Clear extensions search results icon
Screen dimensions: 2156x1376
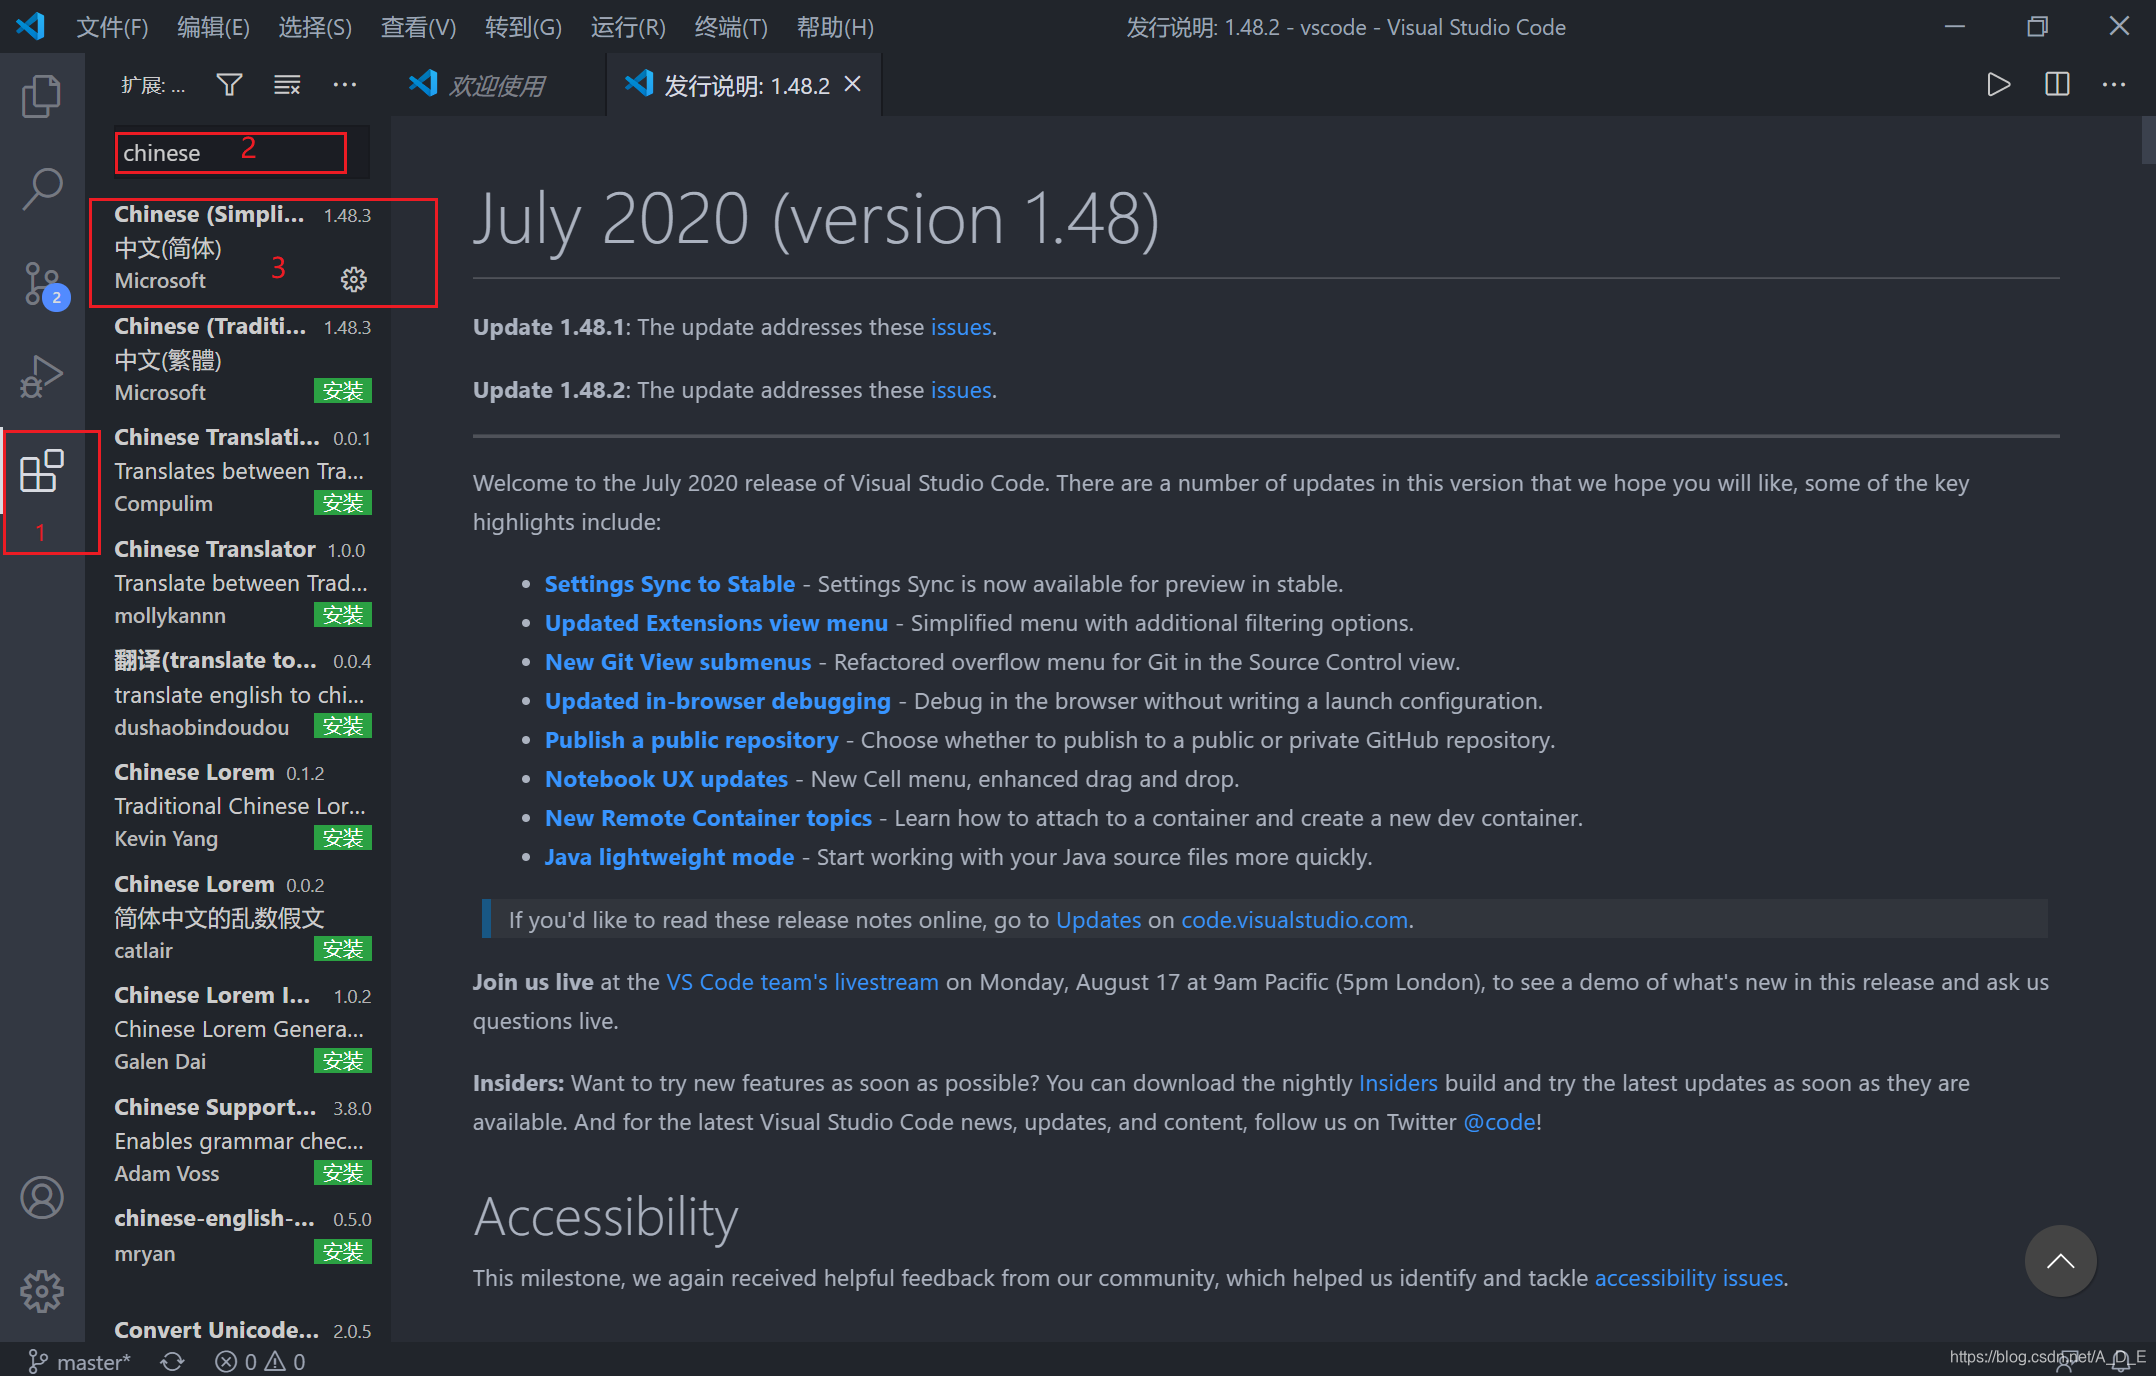coord(287,85)
